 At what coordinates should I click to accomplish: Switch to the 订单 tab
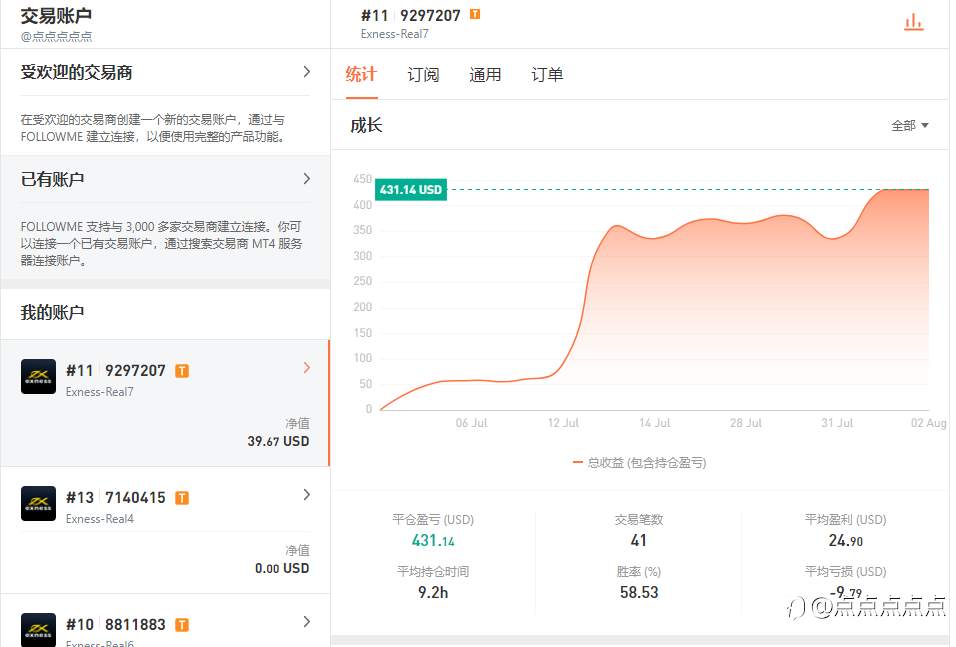click(547, 74)
